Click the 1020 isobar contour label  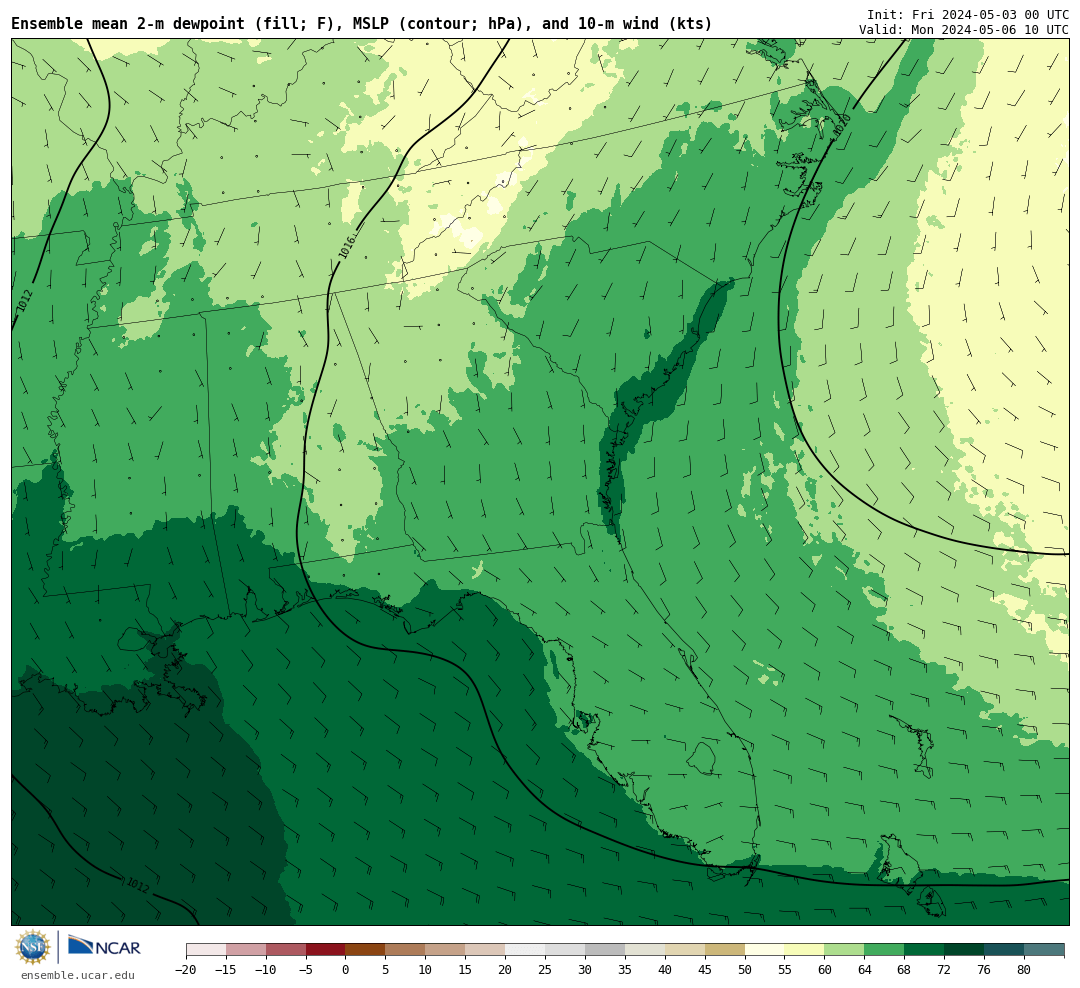pyautogui.click(x=842, y=127)
